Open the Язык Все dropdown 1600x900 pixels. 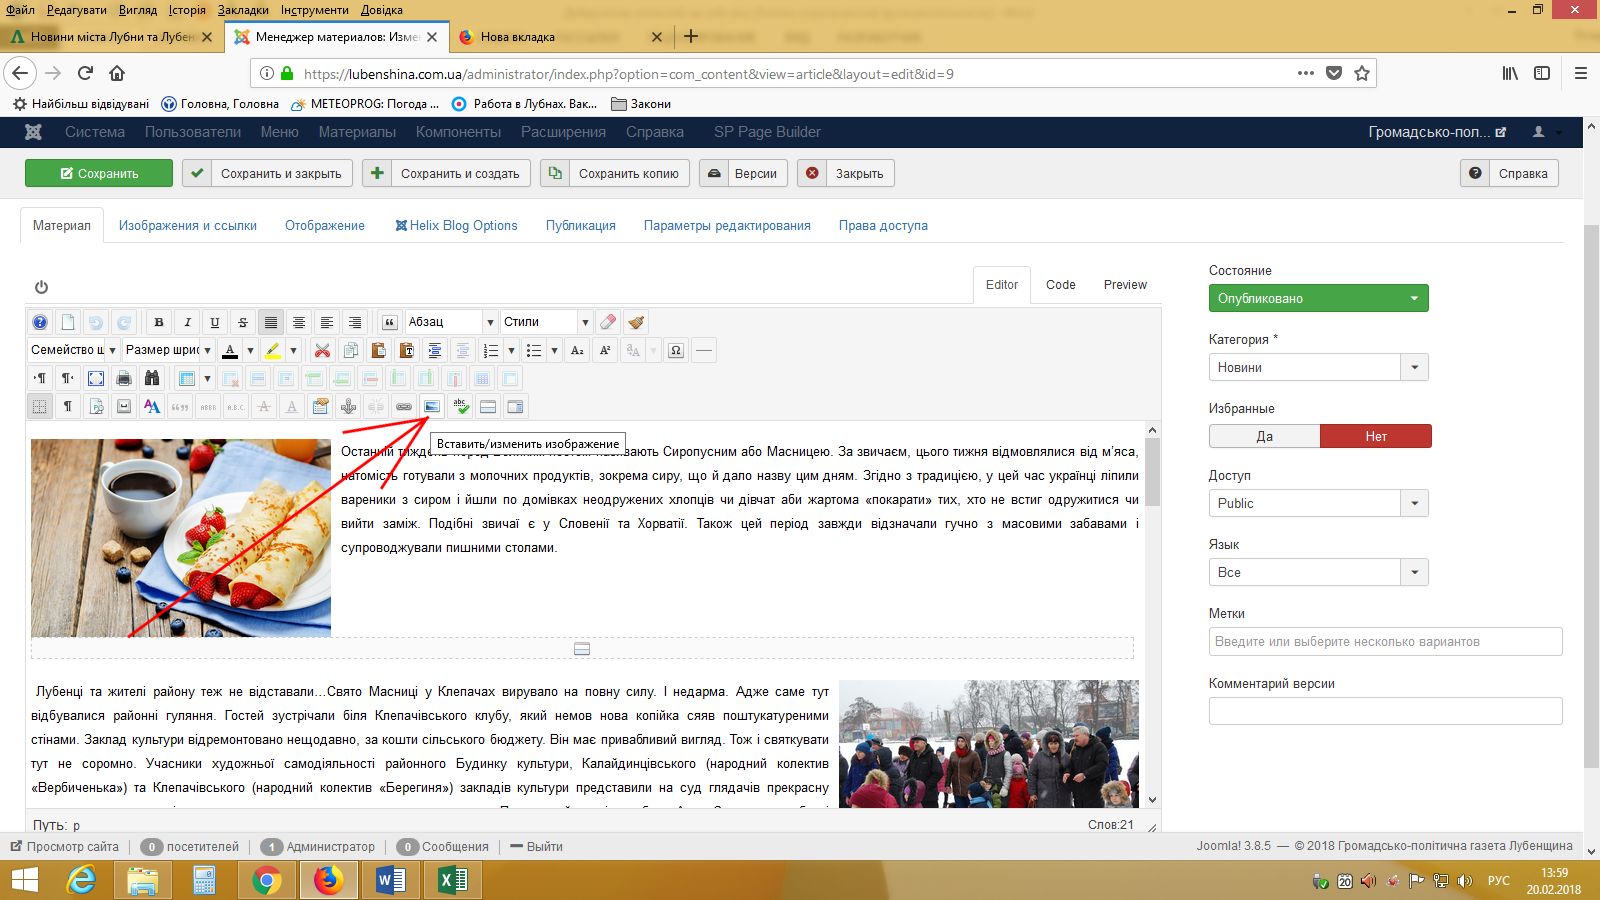pyautogui.click(x=1318, y=572)
